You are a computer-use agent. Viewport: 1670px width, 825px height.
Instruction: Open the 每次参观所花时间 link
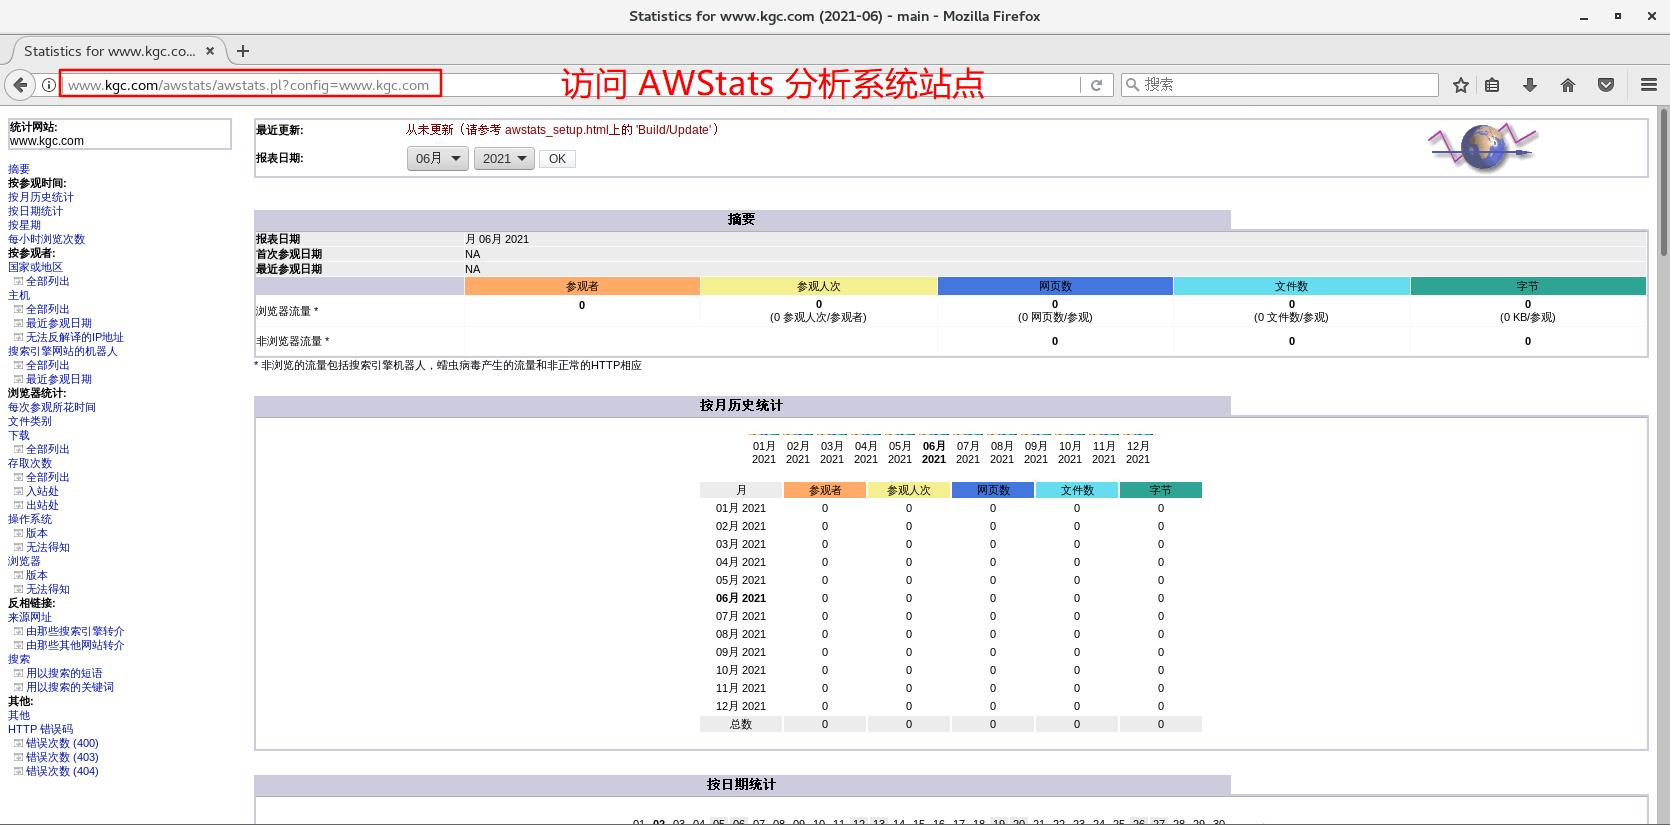point(52,407)
